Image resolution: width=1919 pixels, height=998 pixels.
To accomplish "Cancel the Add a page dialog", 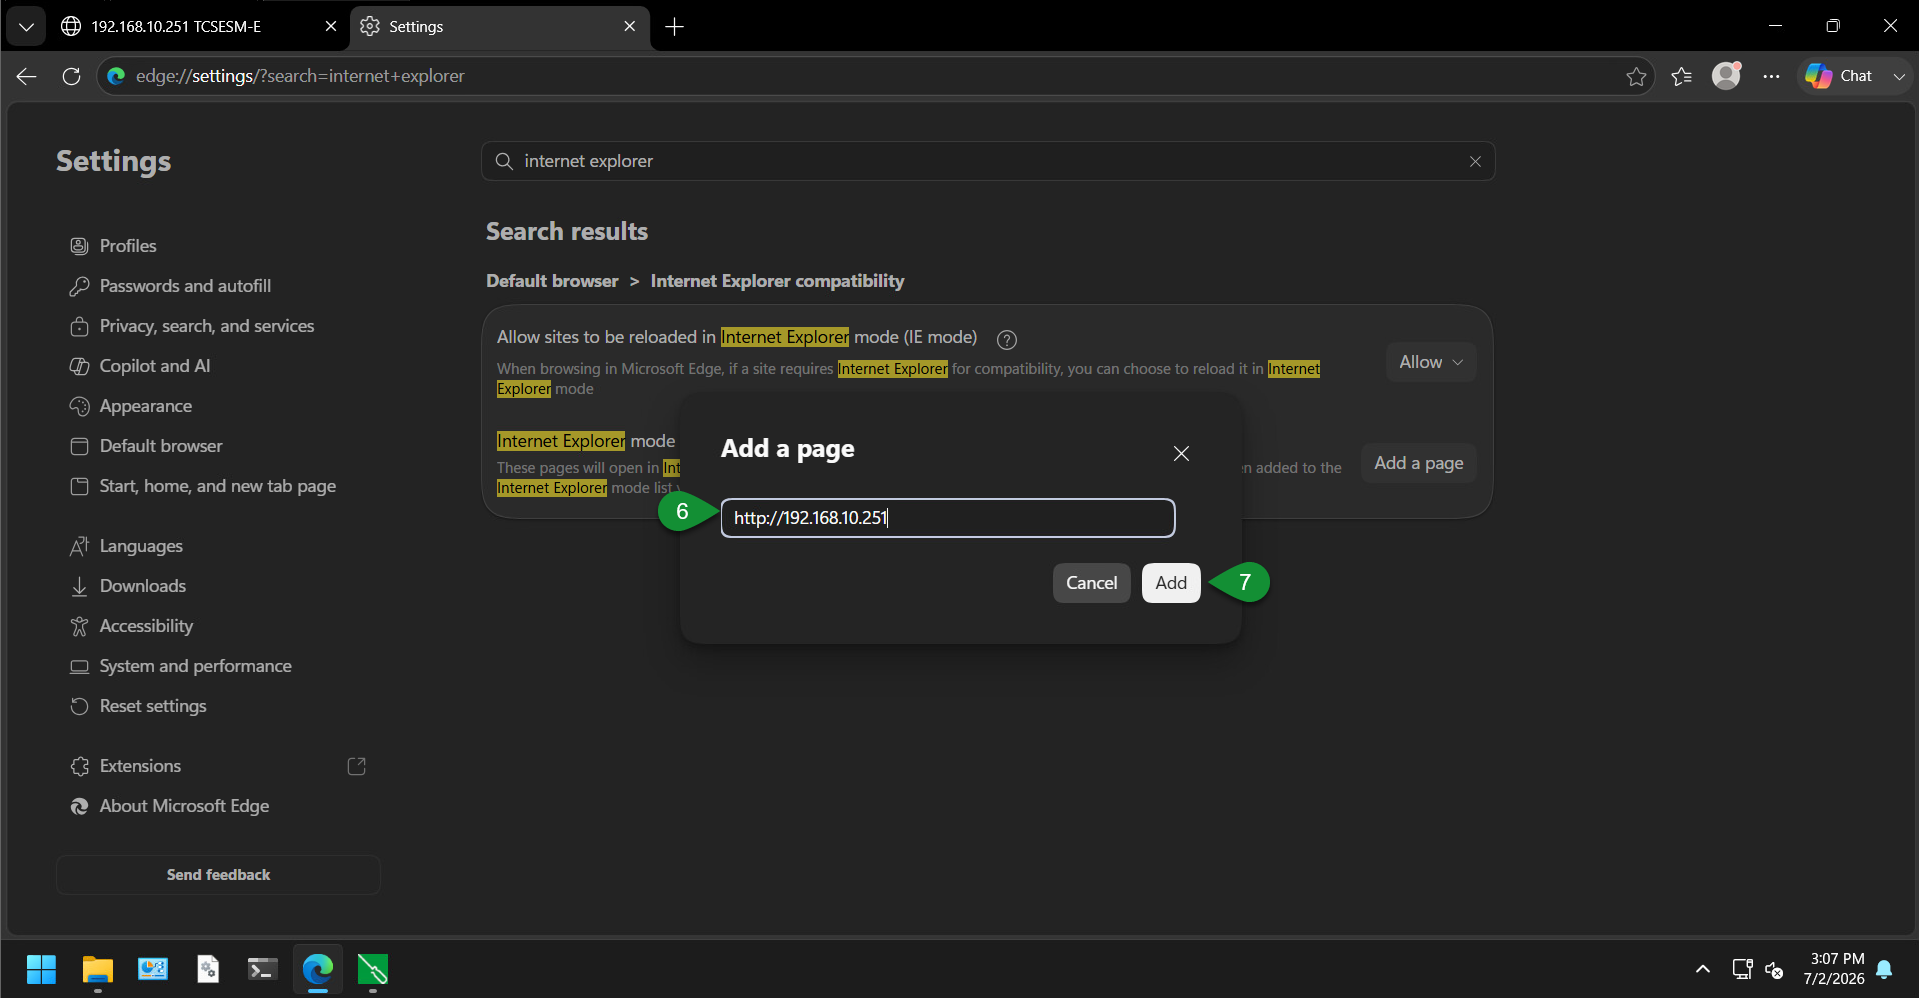I will click(x=1091, y=583).
